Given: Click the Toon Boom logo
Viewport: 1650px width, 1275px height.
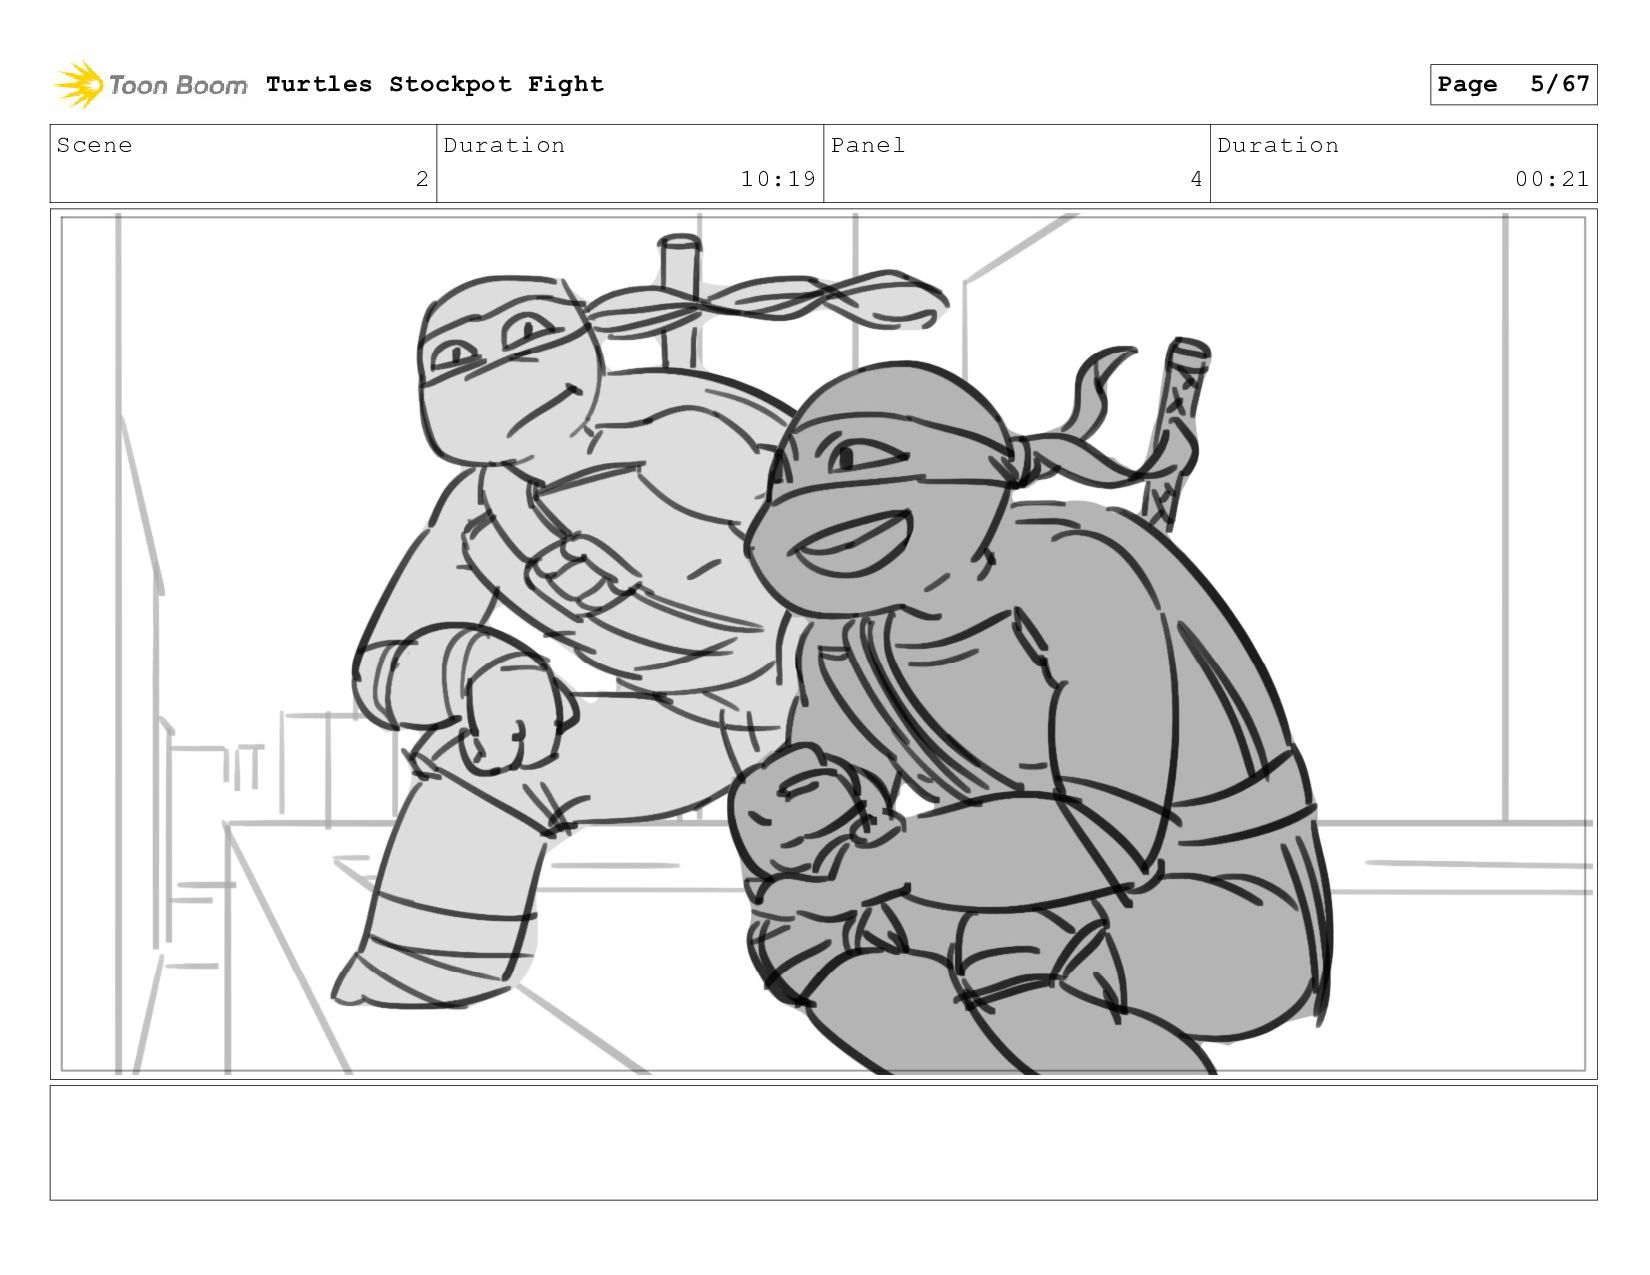Looking at the screenshot, I should (x=150, y=85).
